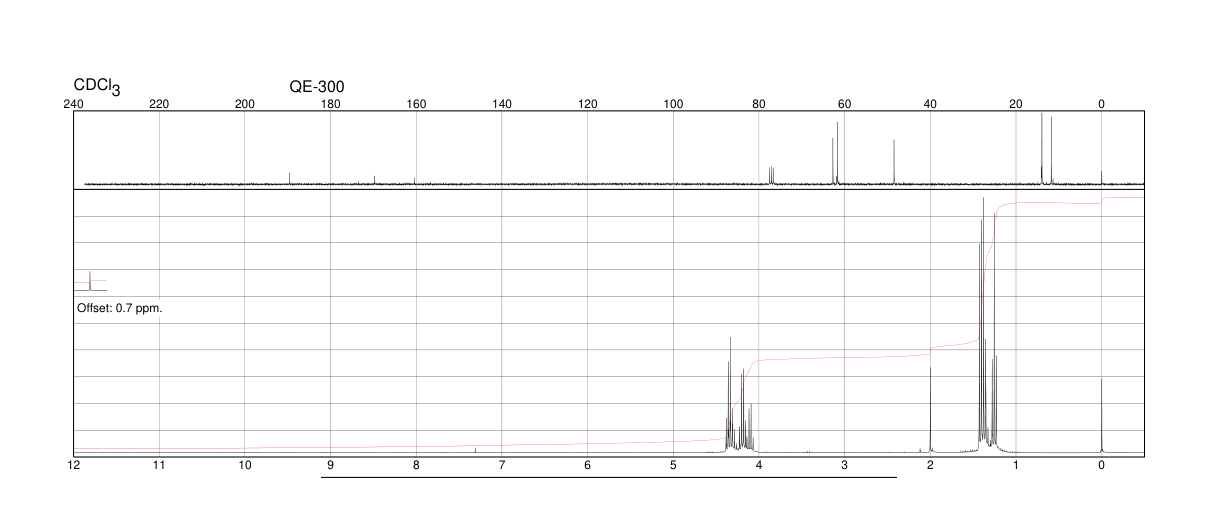Viewport: 1224px width, 528px height.
Task: Select the 5 ppm proton axis label
Action: click(673, 466)
